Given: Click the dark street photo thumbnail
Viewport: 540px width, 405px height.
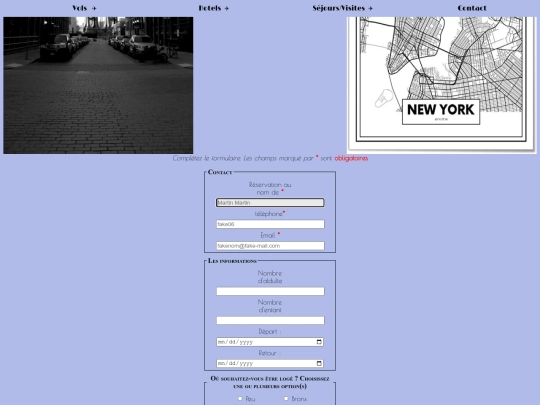Looking at the screenshot, I should tap(98, 85).
